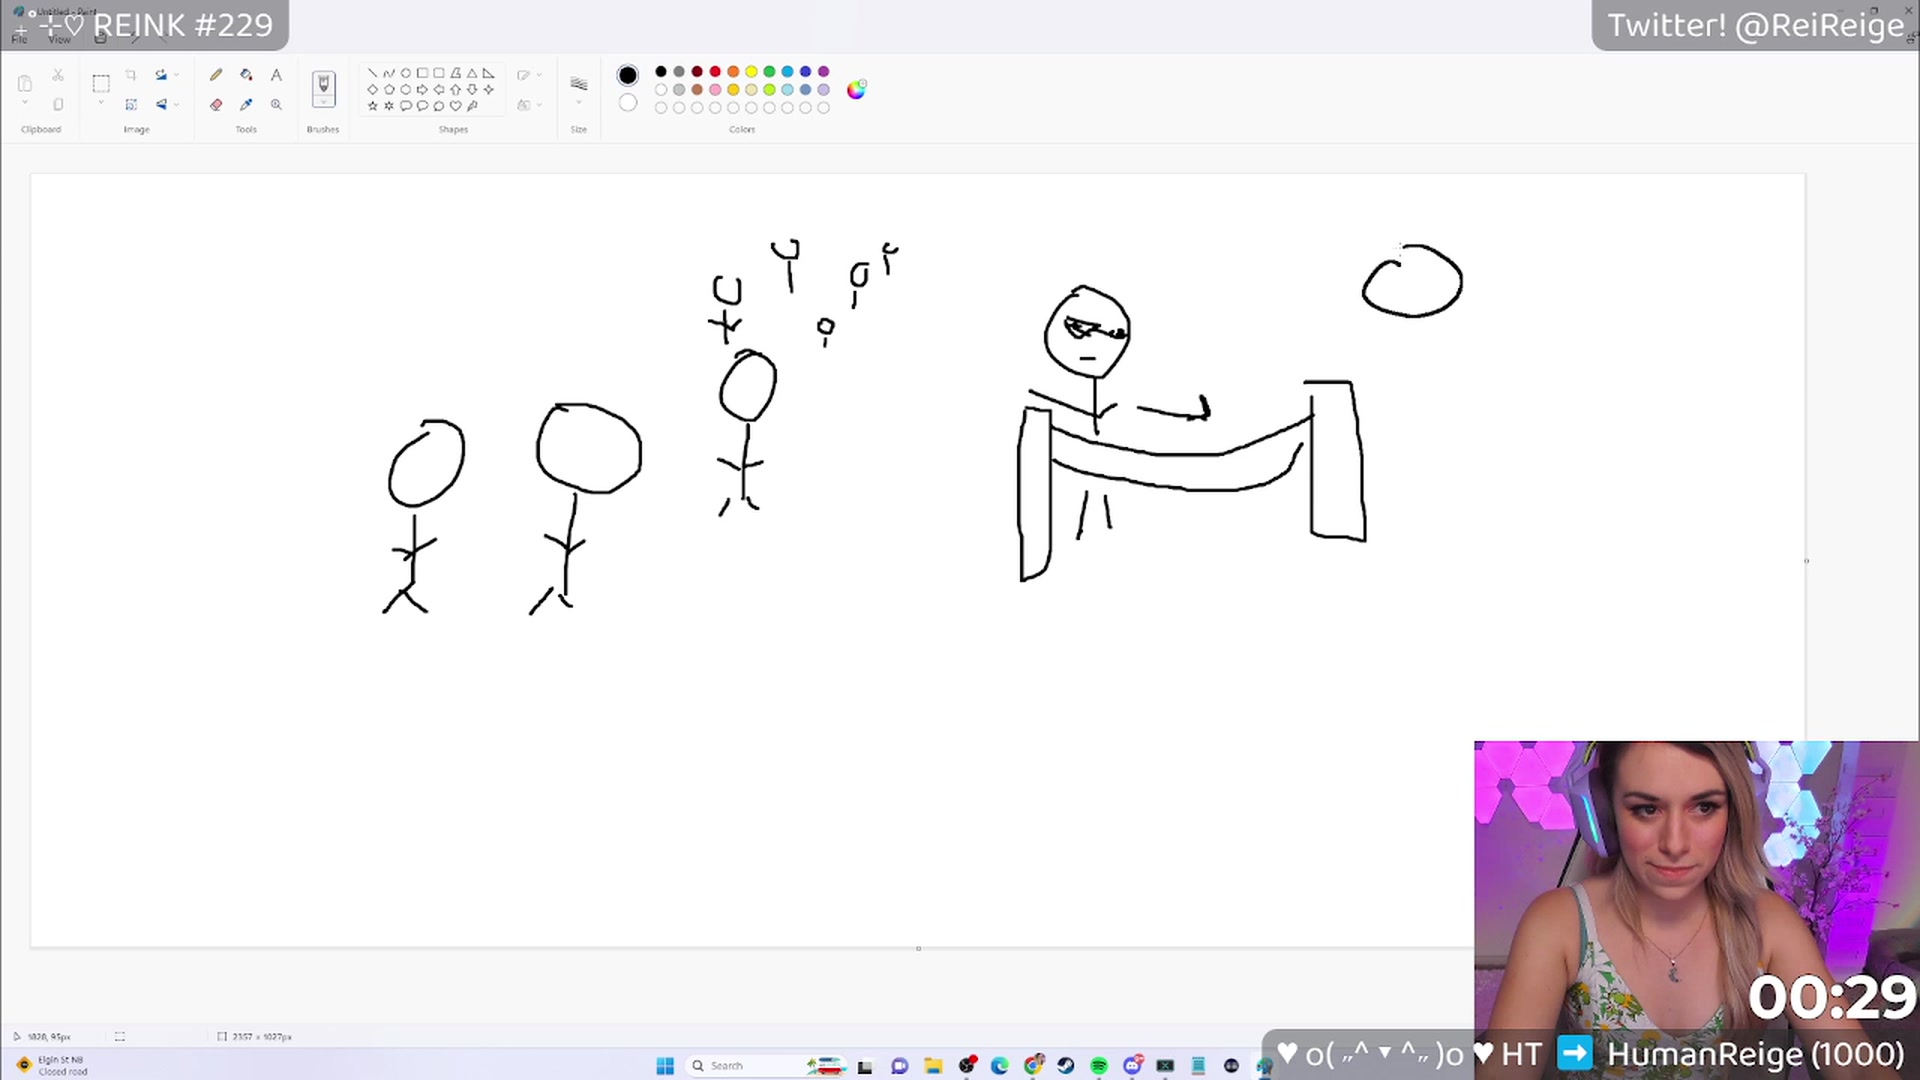The height and width of the screenshot is (1080, 1920).
Task: Expand the Rotate options arrow
Action: (x=177, y=75)
